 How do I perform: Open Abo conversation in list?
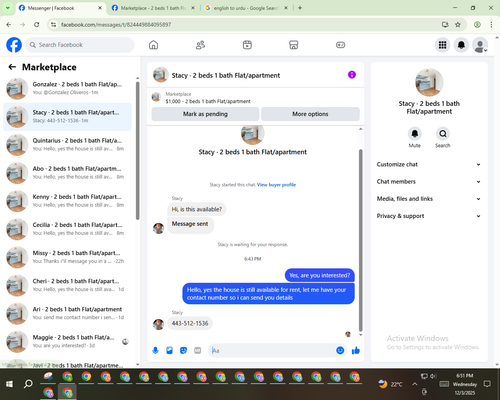67,173
